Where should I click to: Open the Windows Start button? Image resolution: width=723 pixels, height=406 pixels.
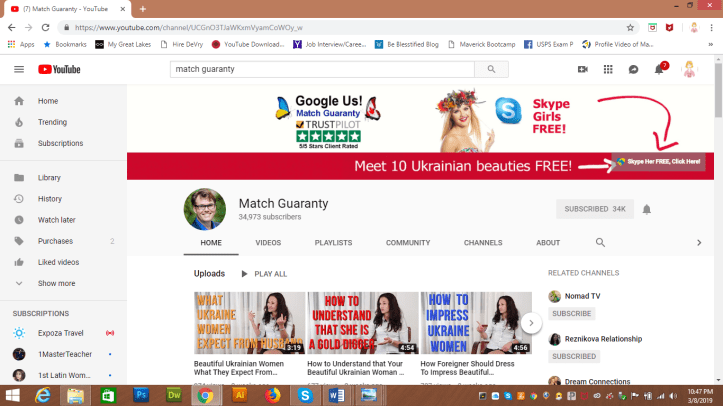coord(12,395)
